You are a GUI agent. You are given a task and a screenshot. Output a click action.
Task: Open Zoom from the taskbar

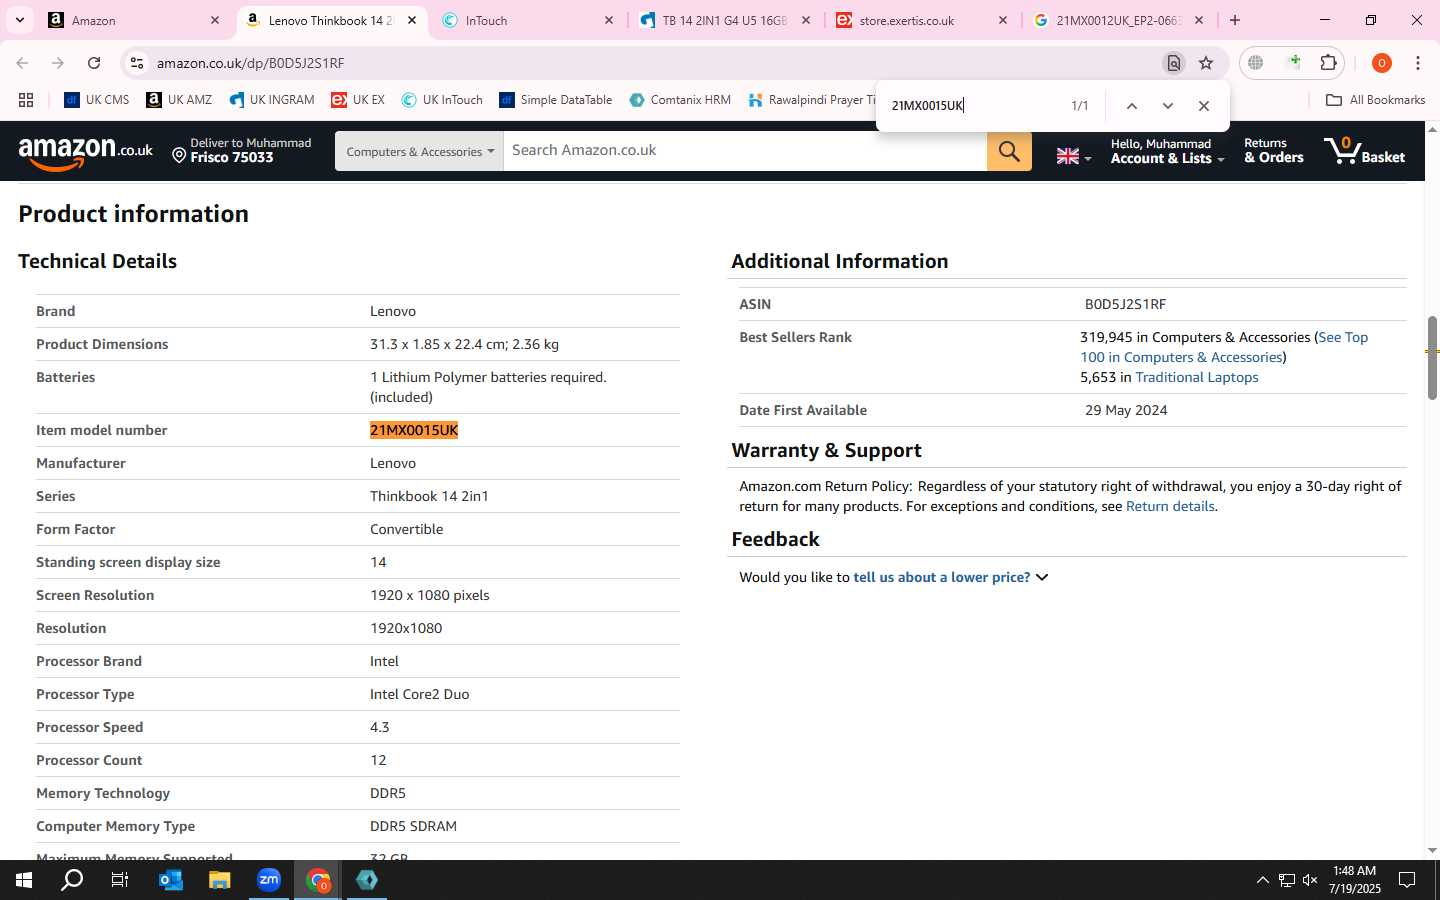pyautogui.click(x=269, y=880)
